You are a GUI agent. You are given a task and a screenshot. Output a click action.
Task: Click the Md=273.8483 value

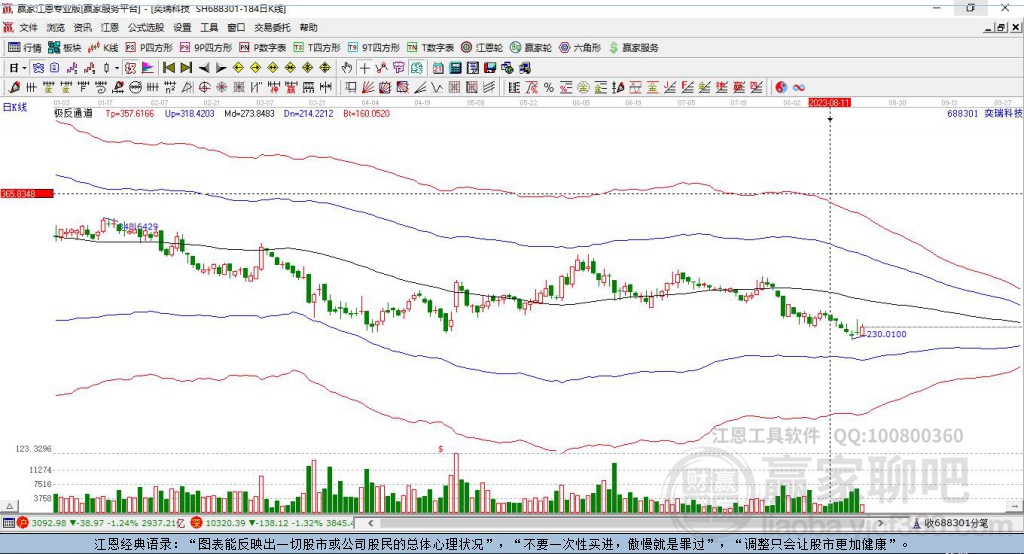[x=249, y=113]
